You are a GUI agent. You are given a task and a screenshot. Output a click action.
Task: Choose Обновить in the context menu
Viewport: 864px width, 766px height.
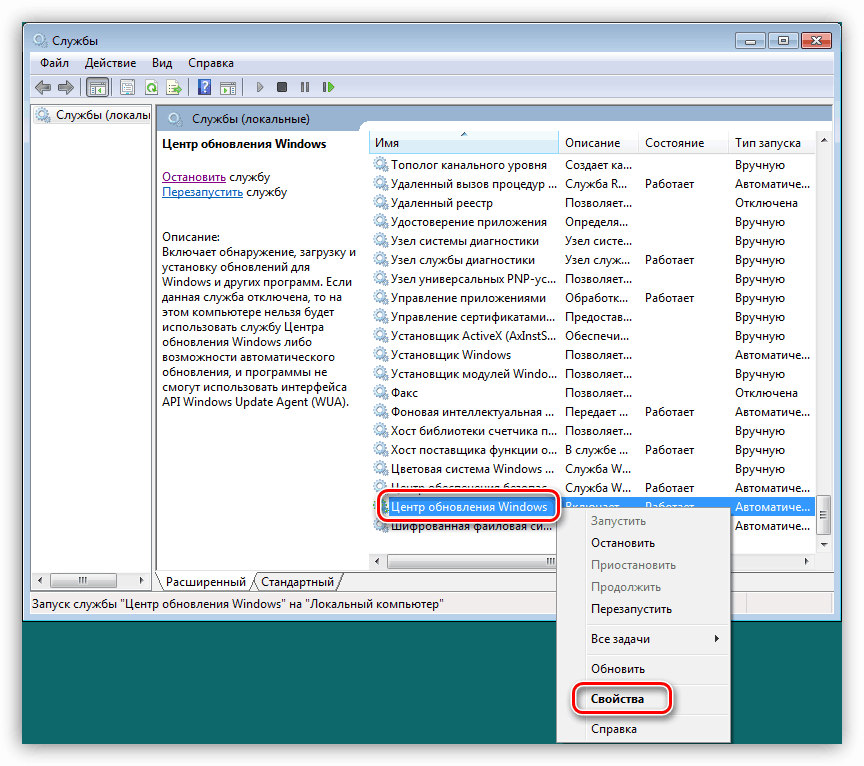(x=644, y=668)
